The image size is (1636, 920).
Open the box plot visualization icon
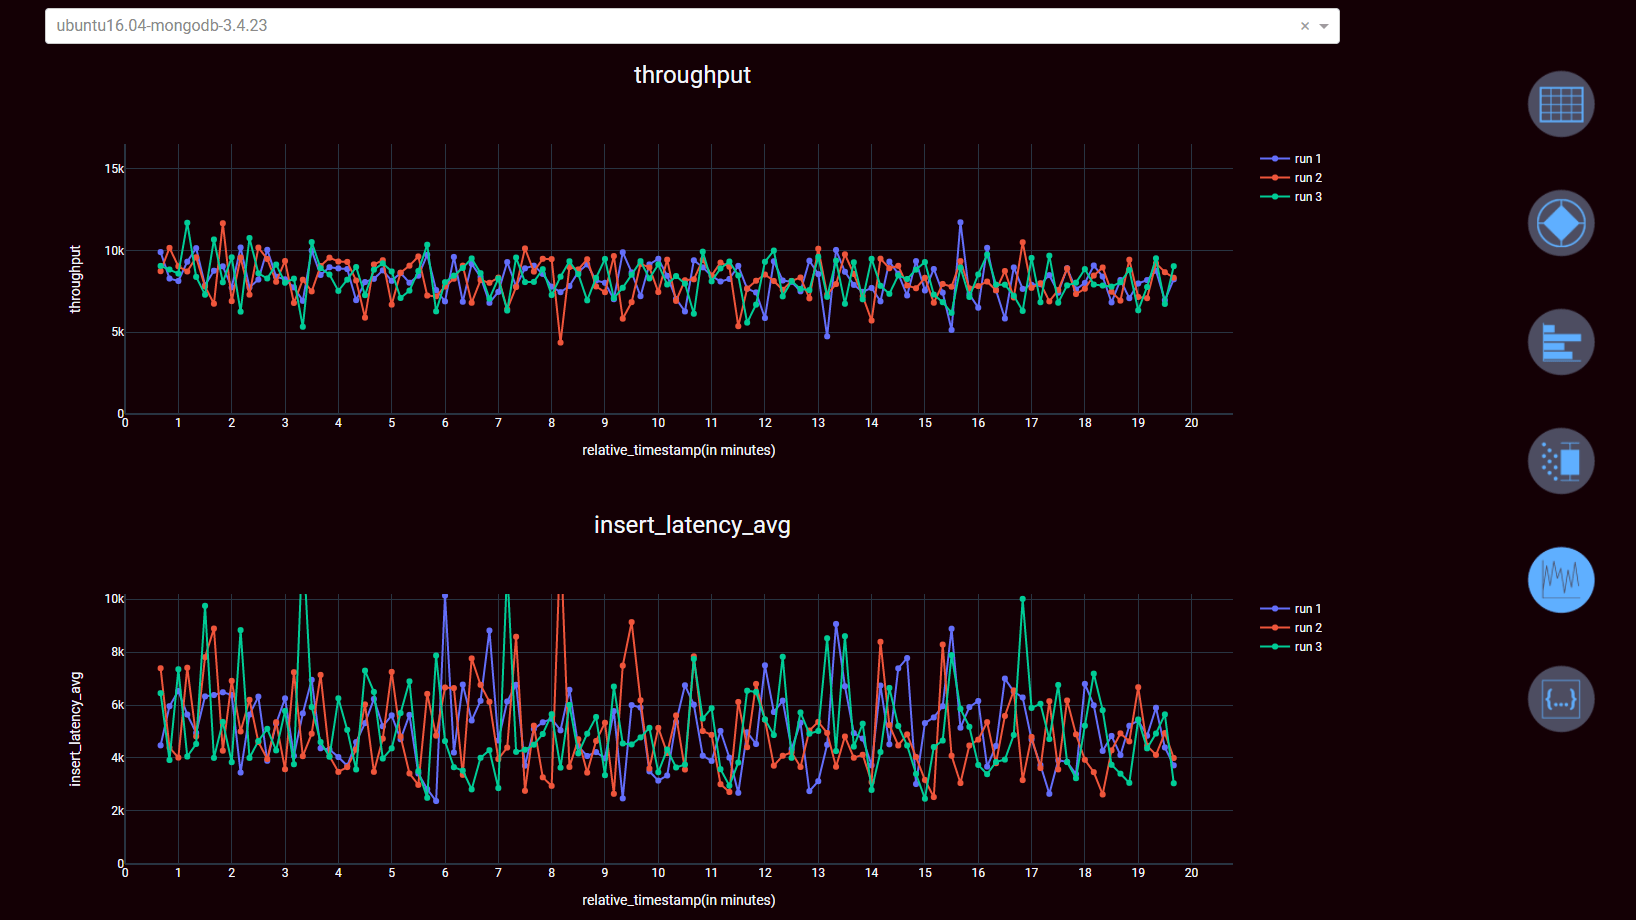point(1560,460)
